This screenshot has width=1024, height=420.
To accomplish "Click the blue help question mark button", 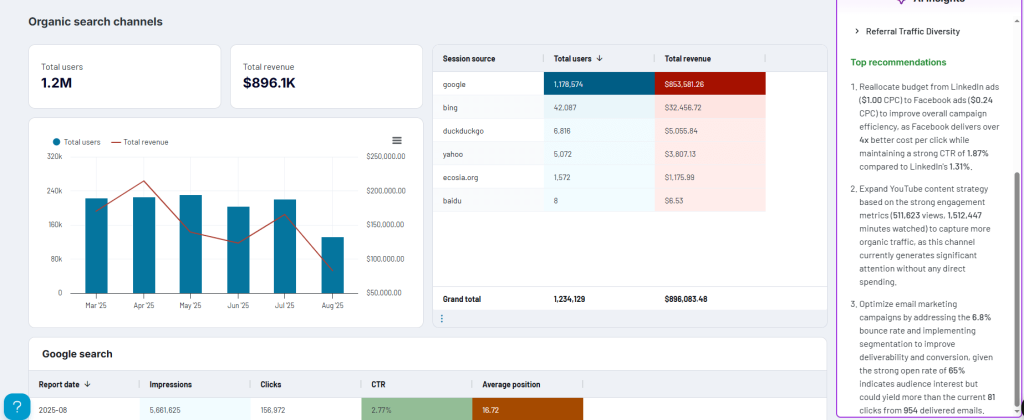I will pos(17,404).
